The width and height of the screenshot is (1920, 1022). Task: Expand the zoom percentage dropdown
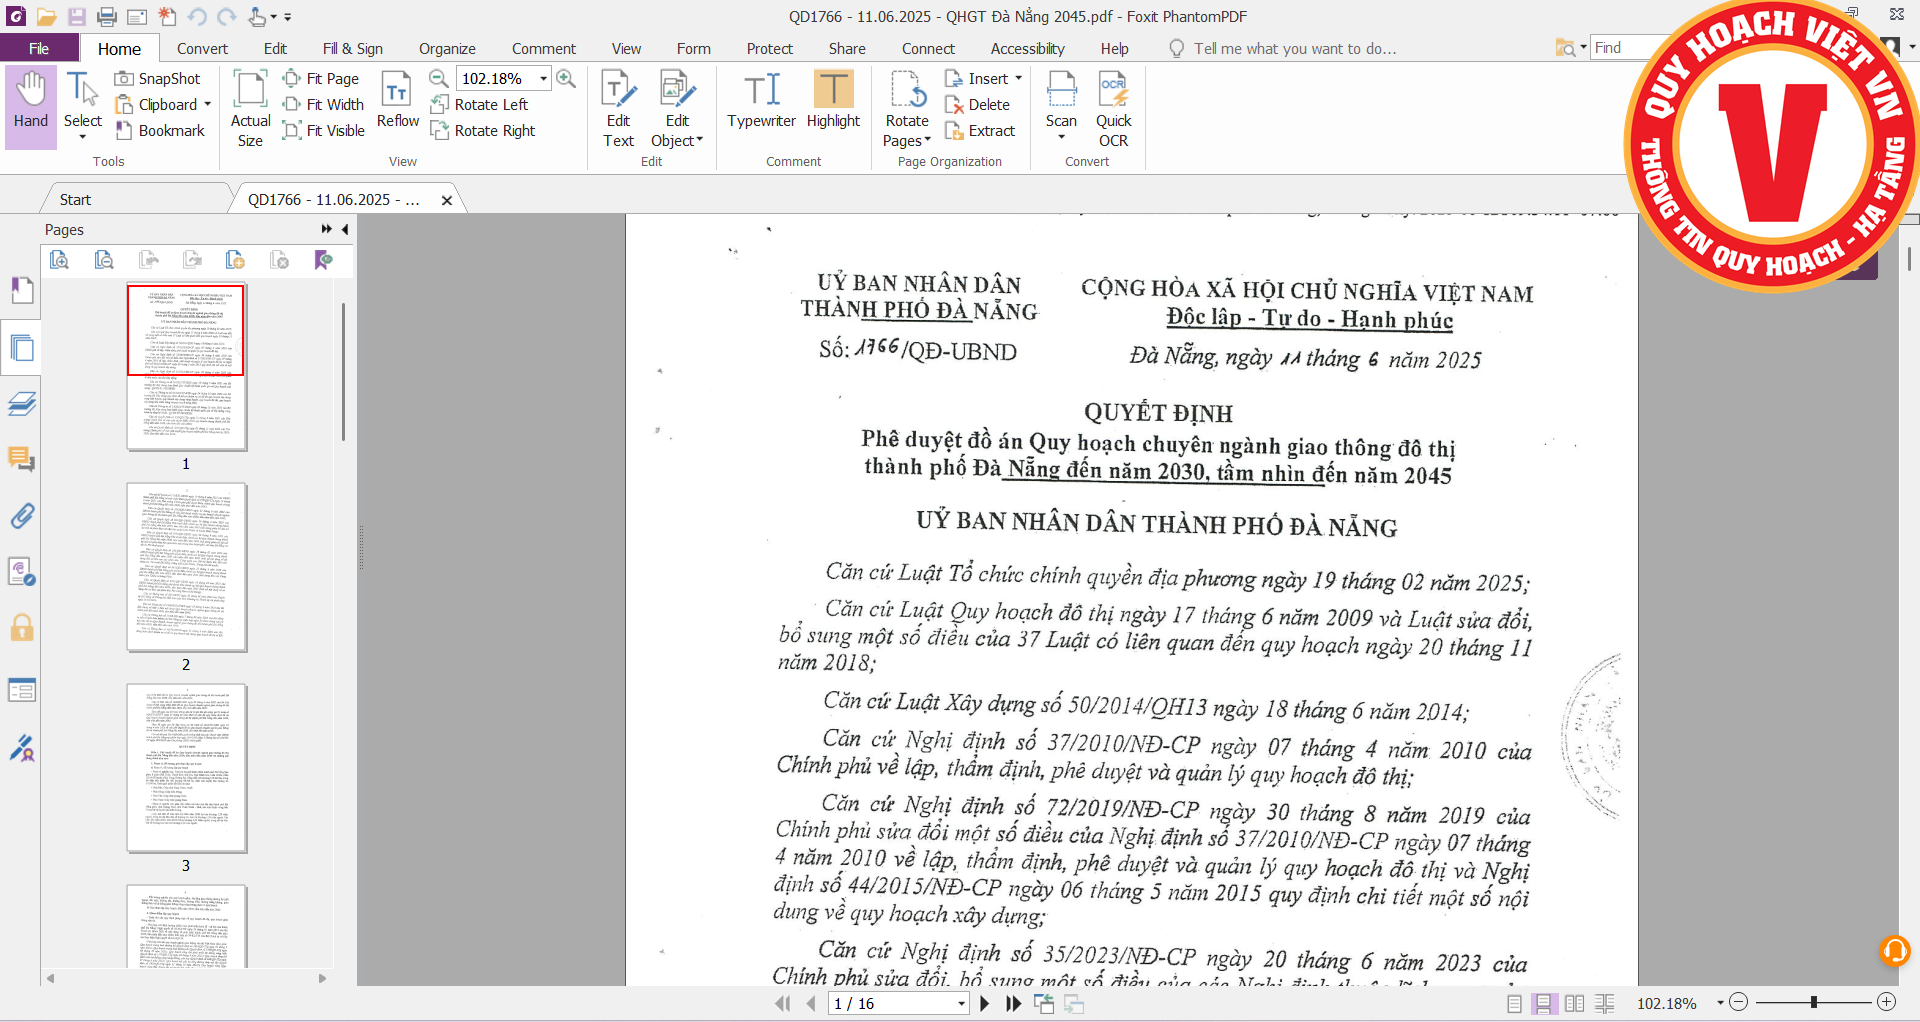coord(543,79)
